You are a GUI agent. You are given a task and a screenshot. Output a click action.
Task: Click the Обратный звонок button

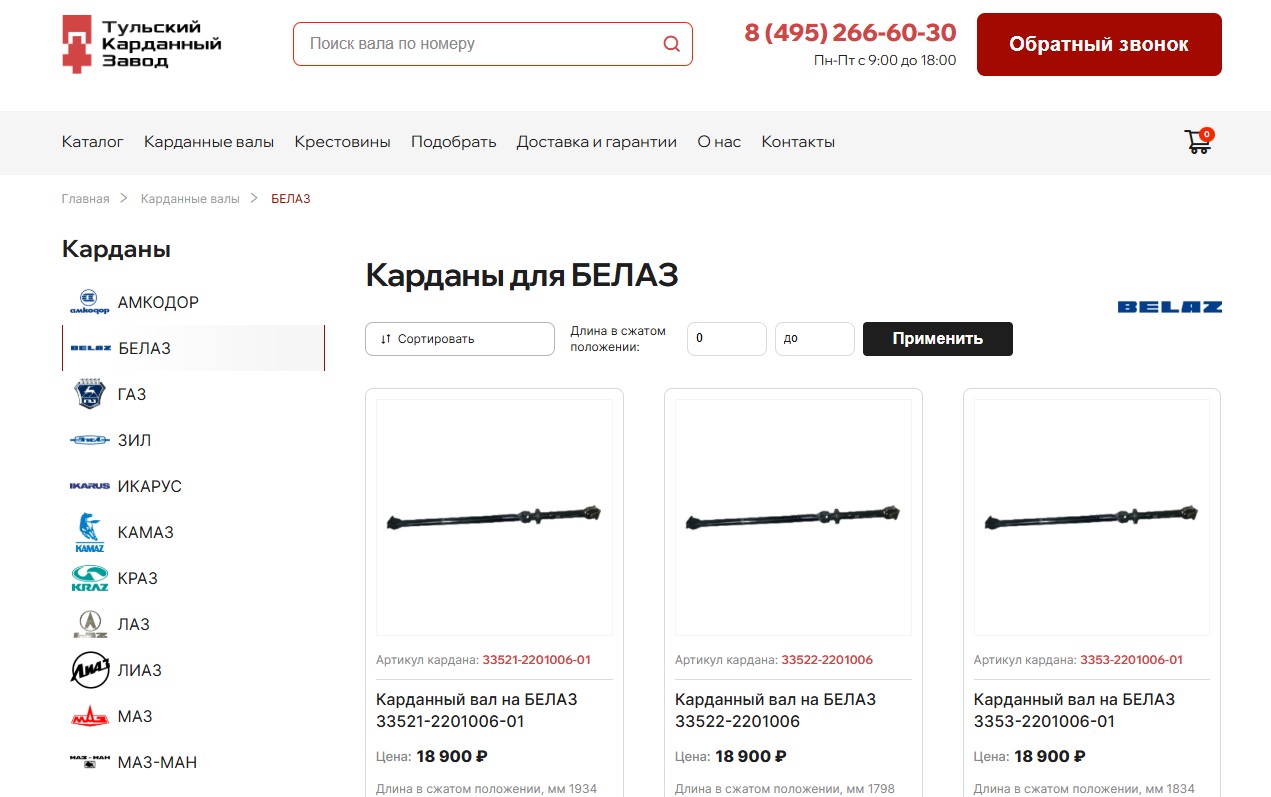[x=1099, y=44]
